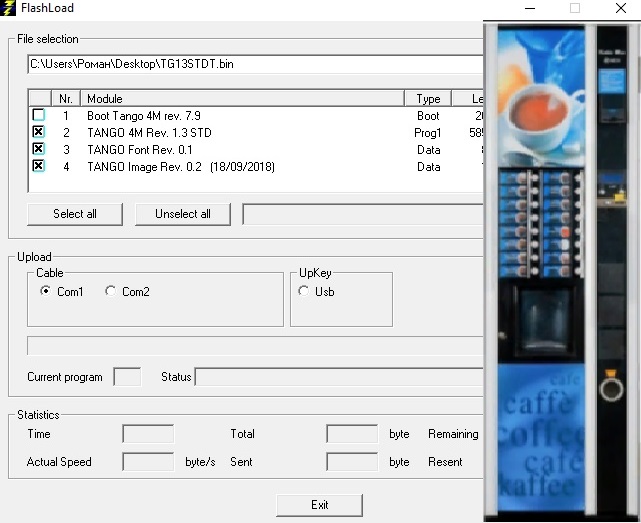This screenshot has width=641, height=523.
Task: Click the Module column header
Action: tap(242, 99)
